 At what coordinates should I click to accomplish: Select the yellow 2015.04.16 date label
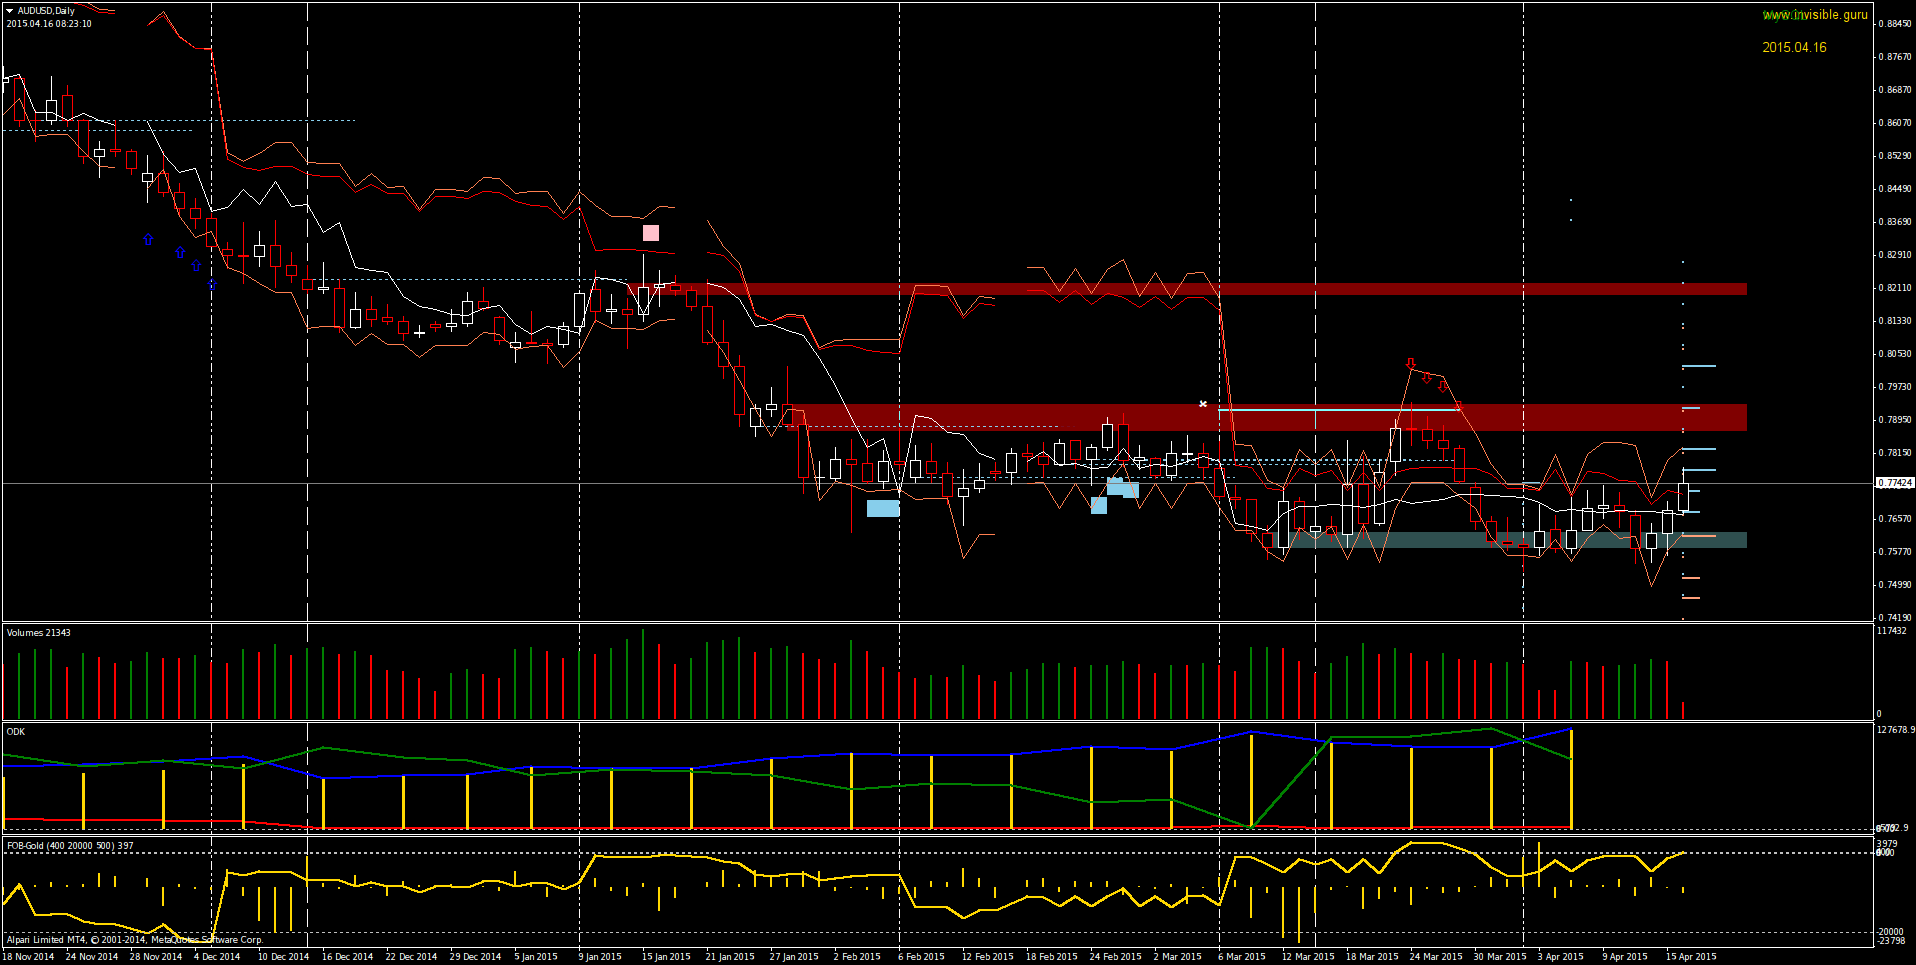click(x=1794, y=47)
